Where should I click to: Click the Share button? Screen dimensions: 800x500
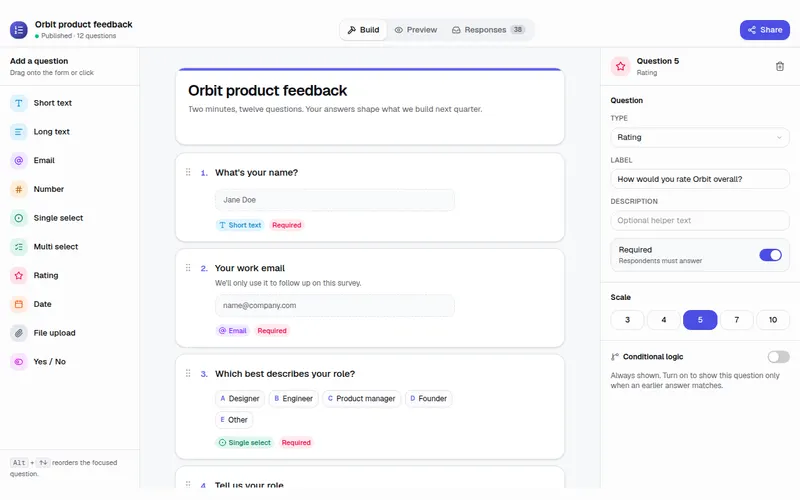(764, 30)
